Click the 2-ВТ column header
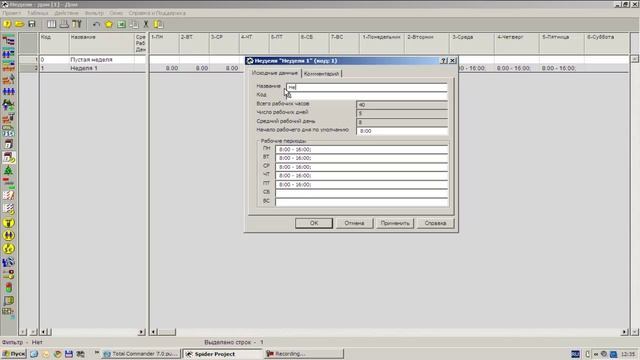Image resolution: width=640 pixels, height=360 pixels. (194, 43)
